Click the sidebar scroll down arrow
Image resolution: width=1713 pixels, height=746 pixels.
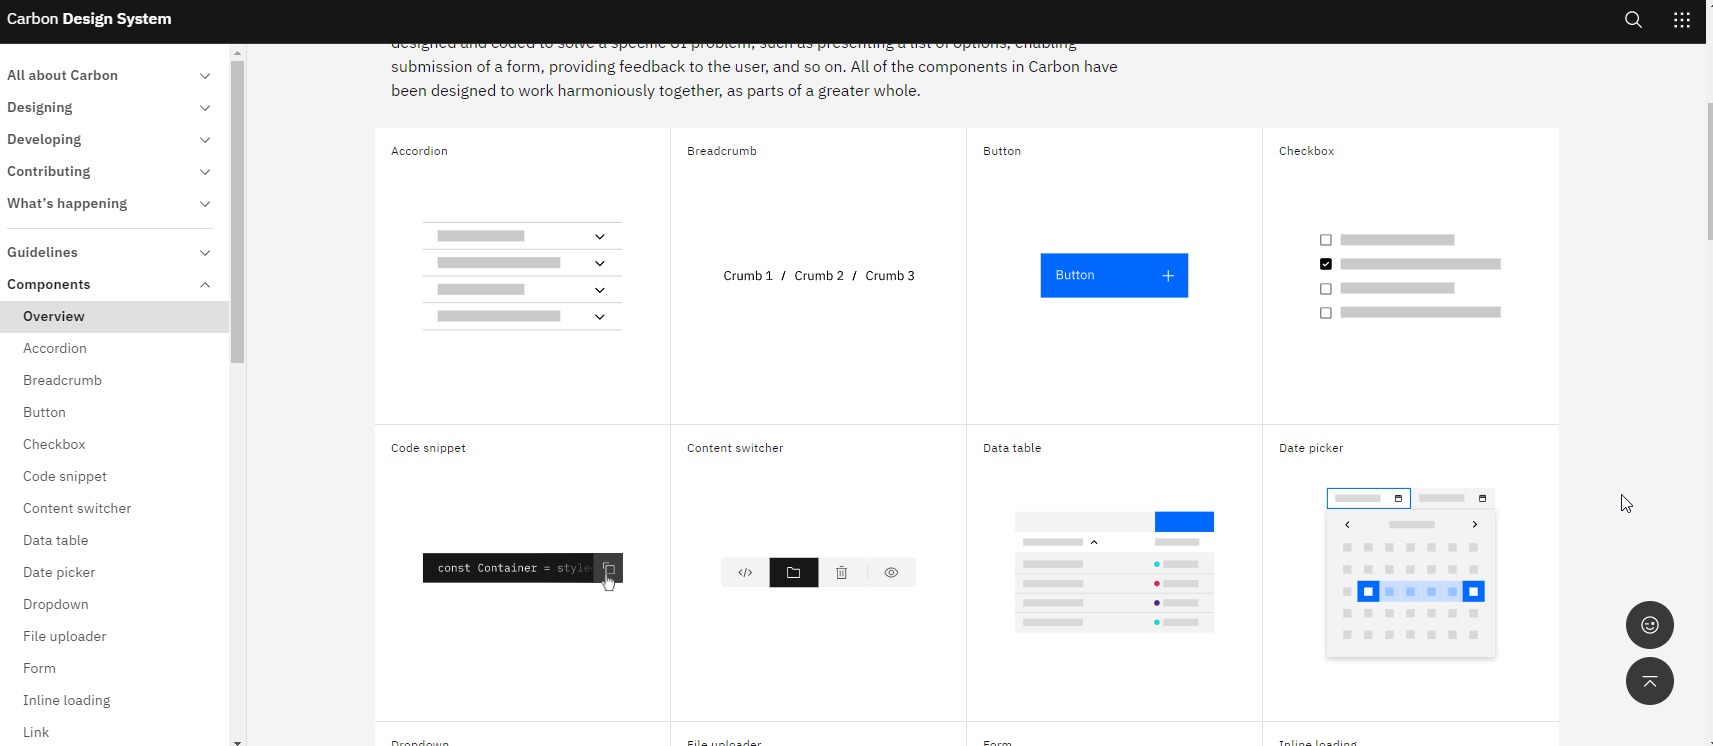237,742
